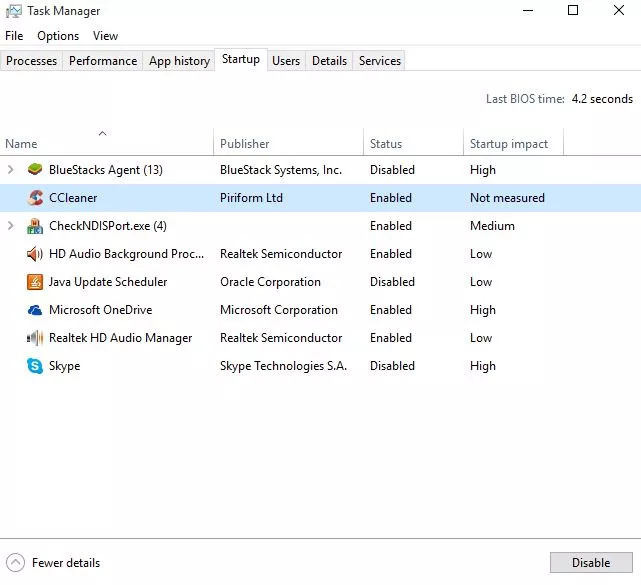The width and height of the screenshot is (641, 585).
Task: Expand the BlueStacks Agent group
Action: coord(11,169)
